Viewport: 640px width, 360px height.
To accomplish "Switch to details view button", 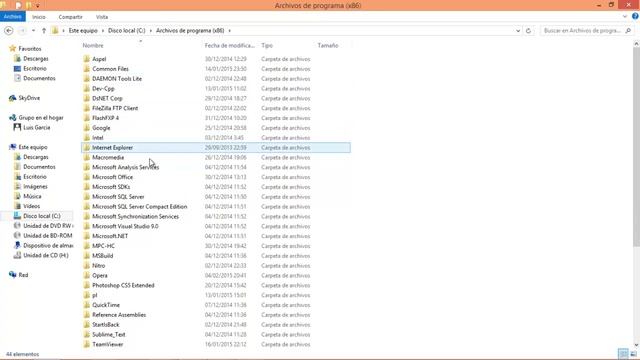I will point(623,353).
